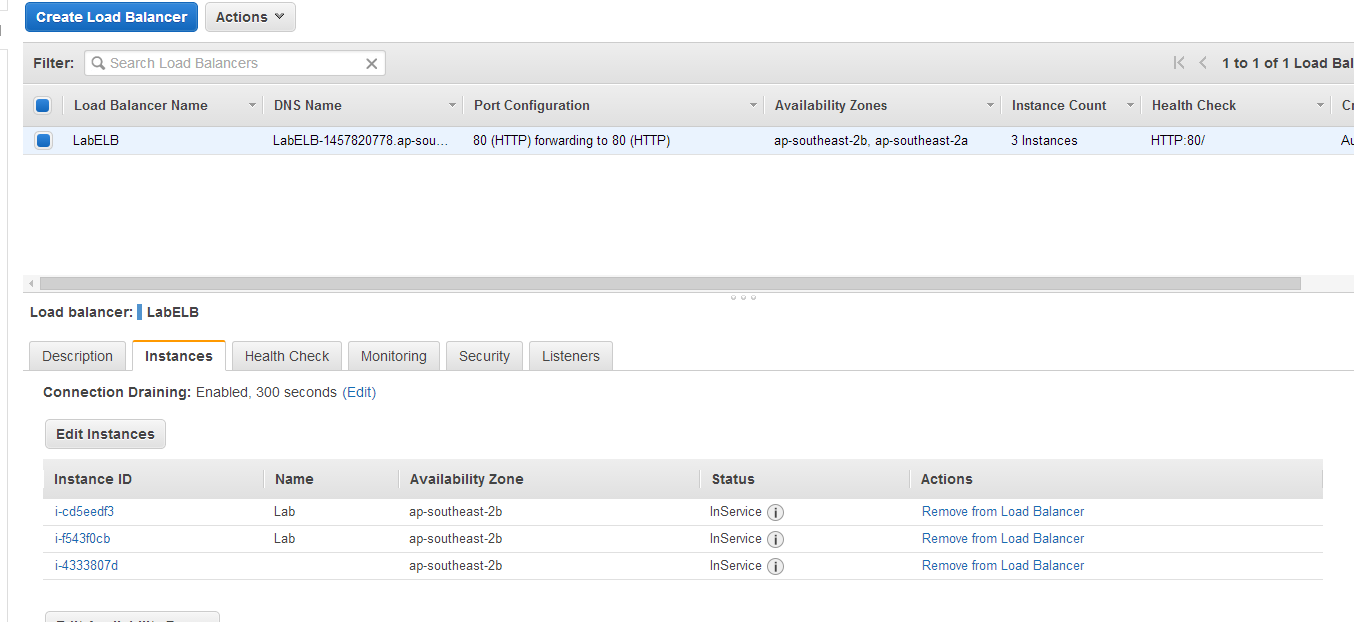Open instance i-f543f0cb link
Viewport: 1354px width, 622px height.
click(82, 538)
